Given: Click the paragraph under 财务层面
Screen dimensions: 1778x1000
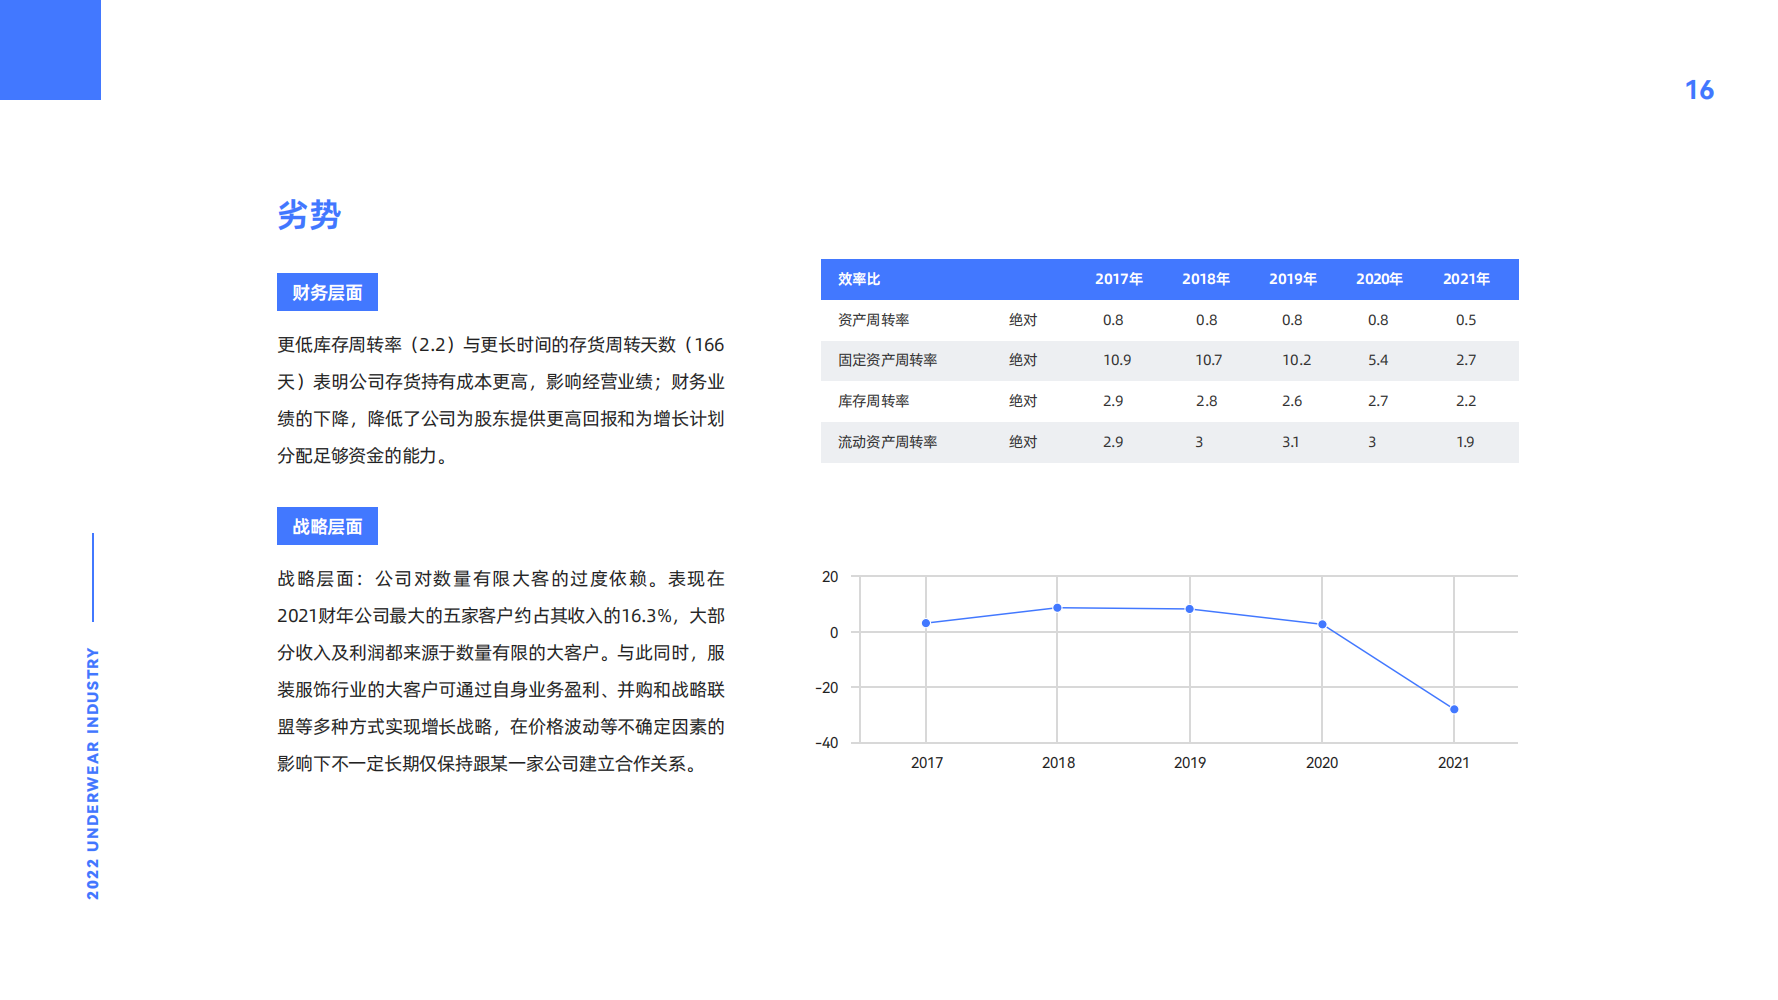Looking at the screenshot, I should [500, 400].
